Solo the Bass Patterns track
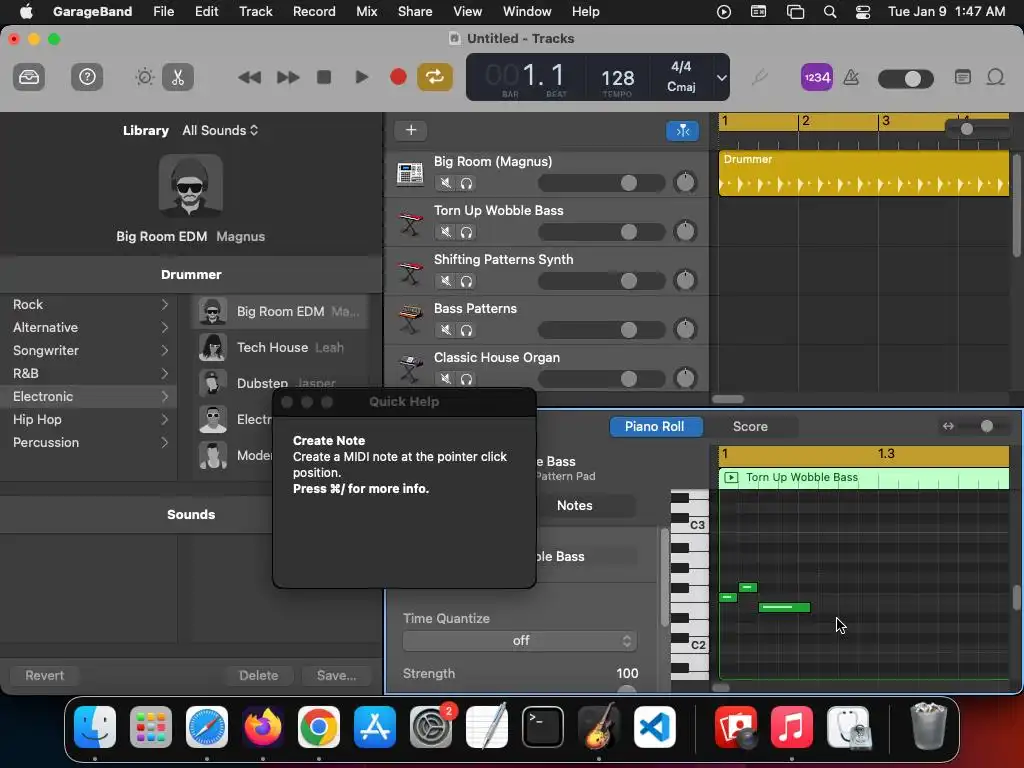Image resolution: width=1024 pixels, height=768 pixels. 466,330
